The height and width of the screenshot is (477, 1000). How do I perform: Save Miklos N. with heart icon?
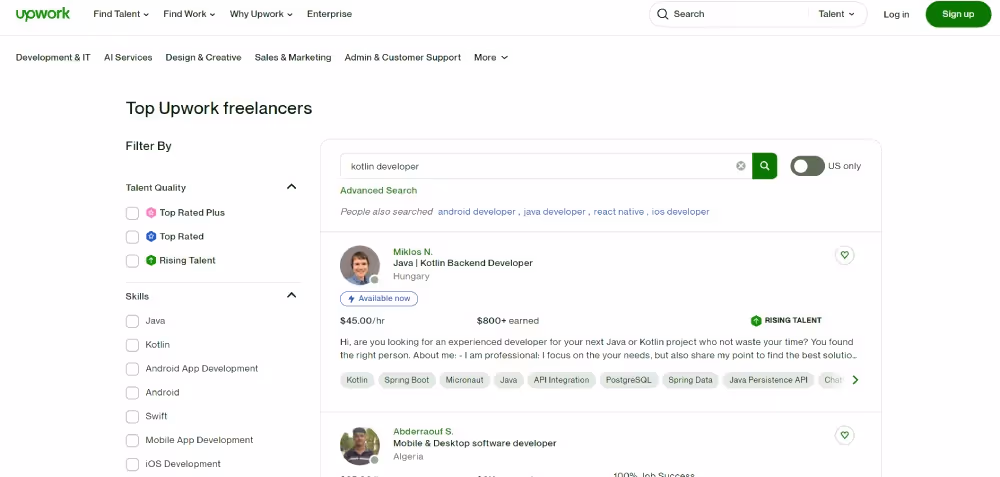(x=844, y=255)
